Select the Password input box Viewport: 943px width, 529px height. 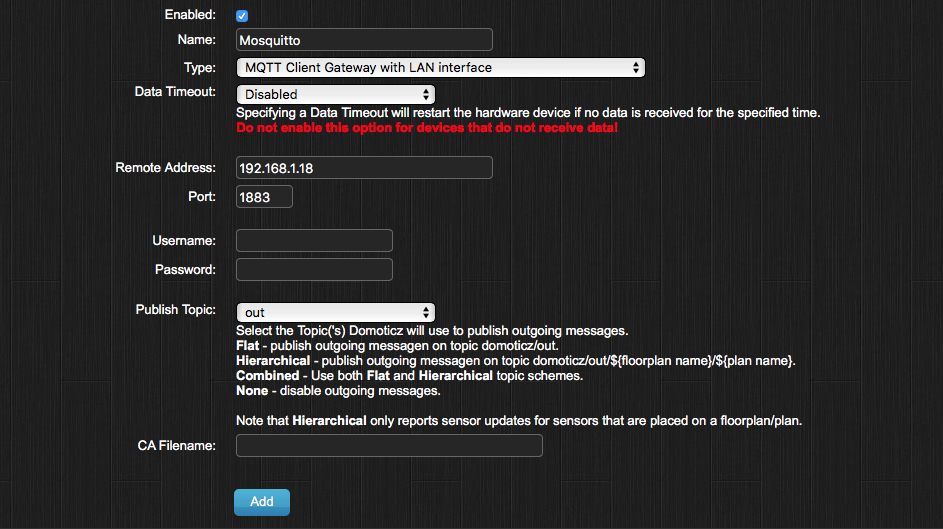pyautogui.click(x=314, y=270)
